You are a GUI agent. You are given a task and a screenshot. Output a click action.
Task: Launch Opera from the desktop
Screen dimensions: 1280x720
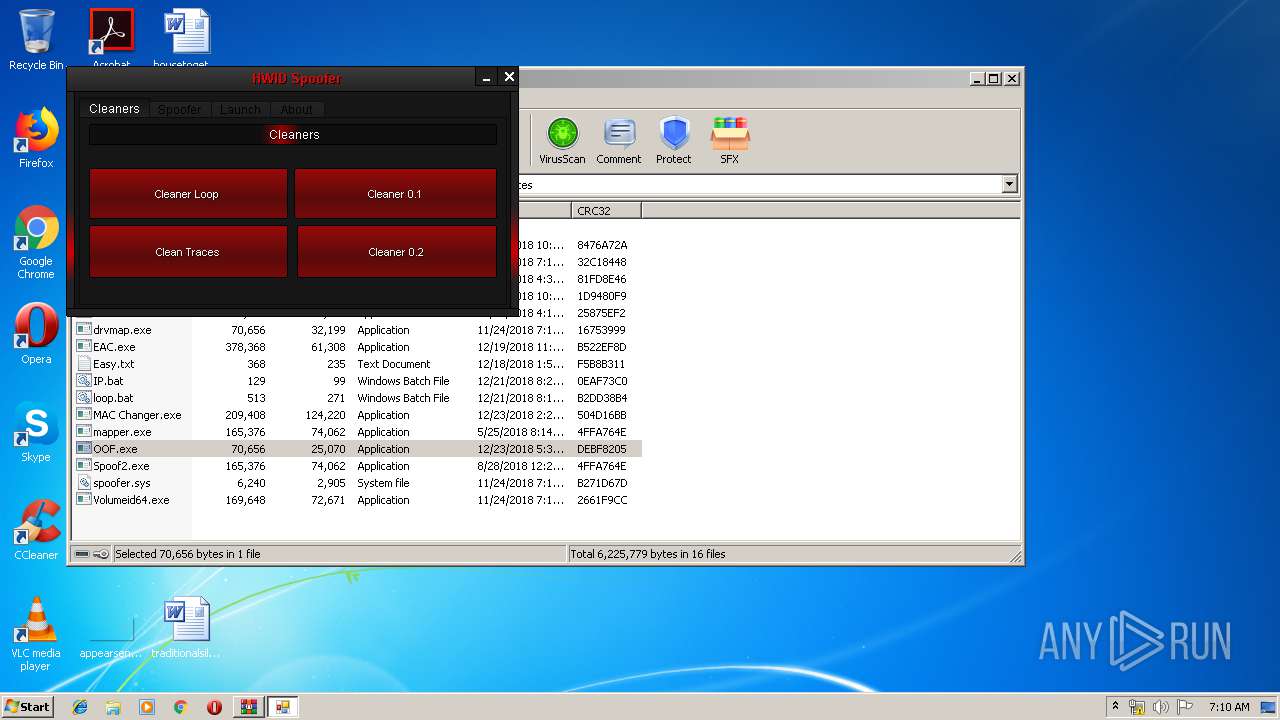tap(36, 334)
